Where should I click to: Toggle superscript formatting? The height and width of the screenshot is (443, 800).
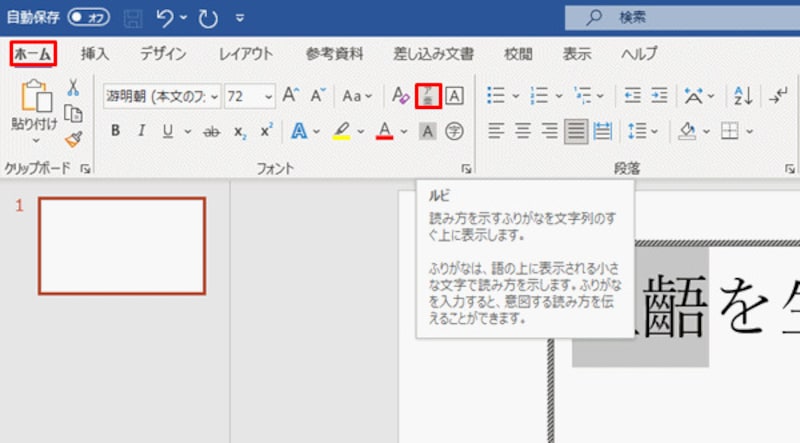pyautogui.click(x=266, y=131)
